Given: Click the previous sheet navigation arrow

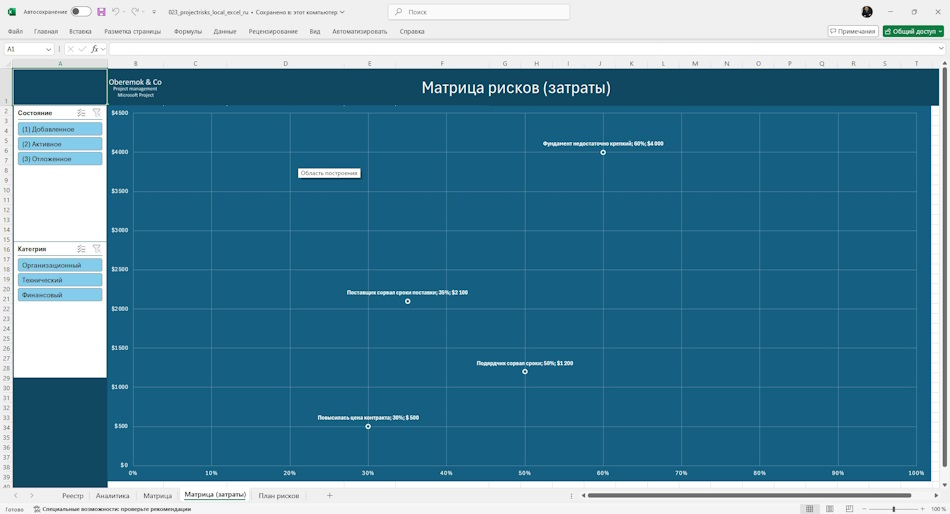Looking at the screenshot, I should pyautogui.click(x=16, y=496).
